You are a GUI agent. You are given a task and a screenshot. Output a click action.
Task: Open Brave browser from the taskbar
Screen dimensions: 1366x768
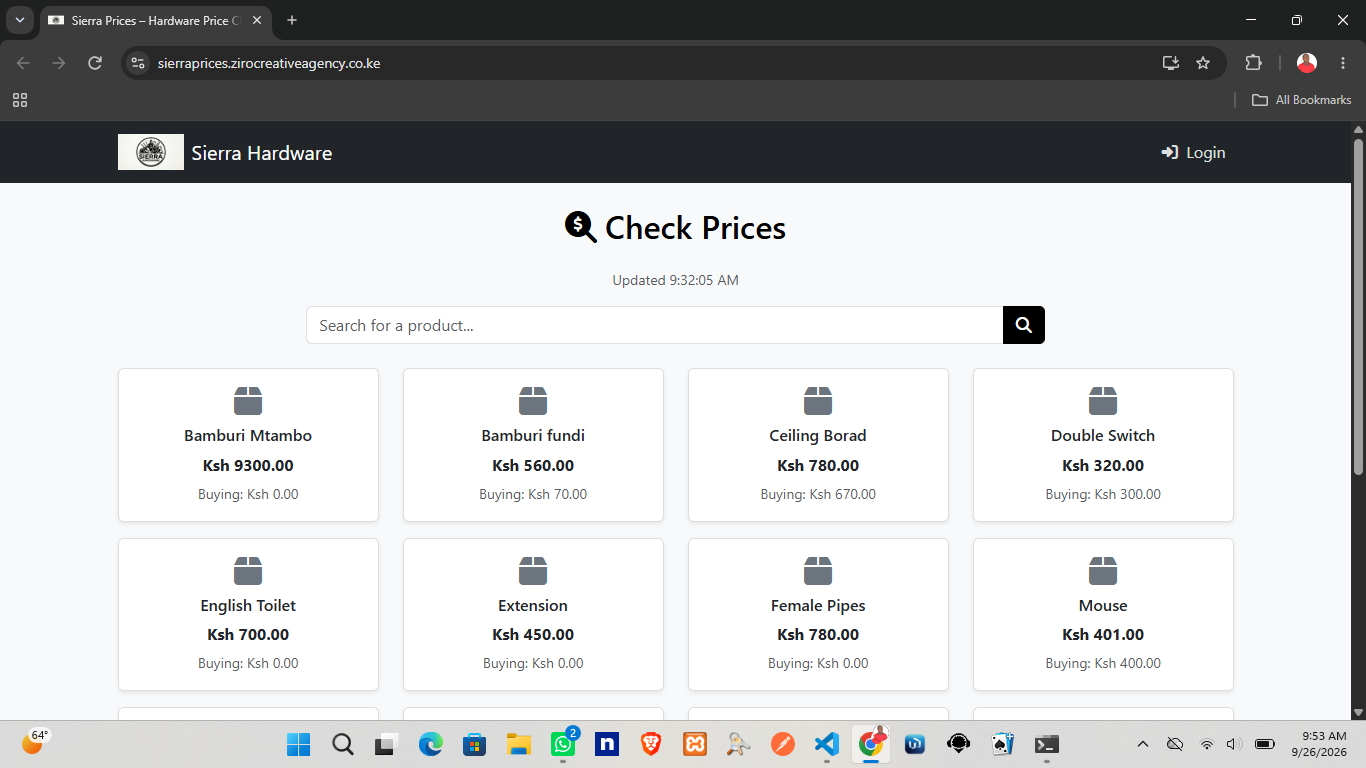(651, 744)
